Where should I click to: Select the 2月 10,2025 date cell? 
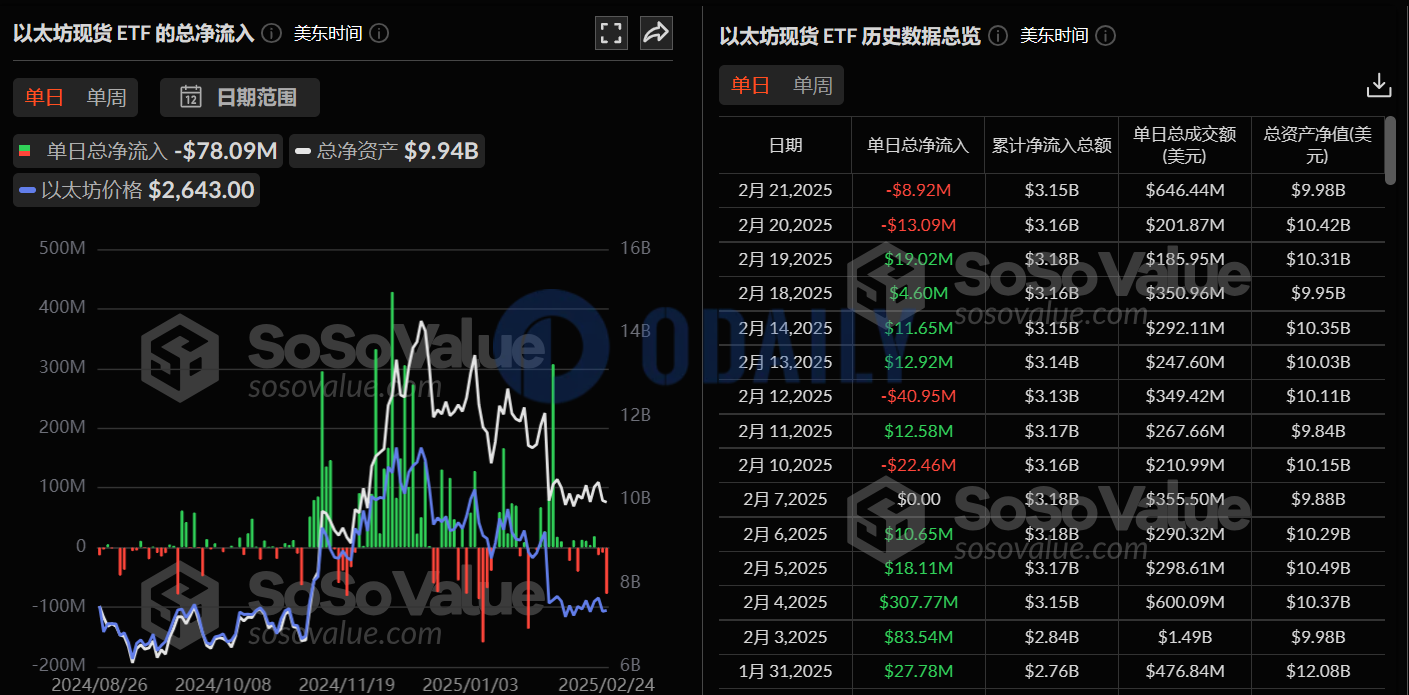(x=785, y=464)
